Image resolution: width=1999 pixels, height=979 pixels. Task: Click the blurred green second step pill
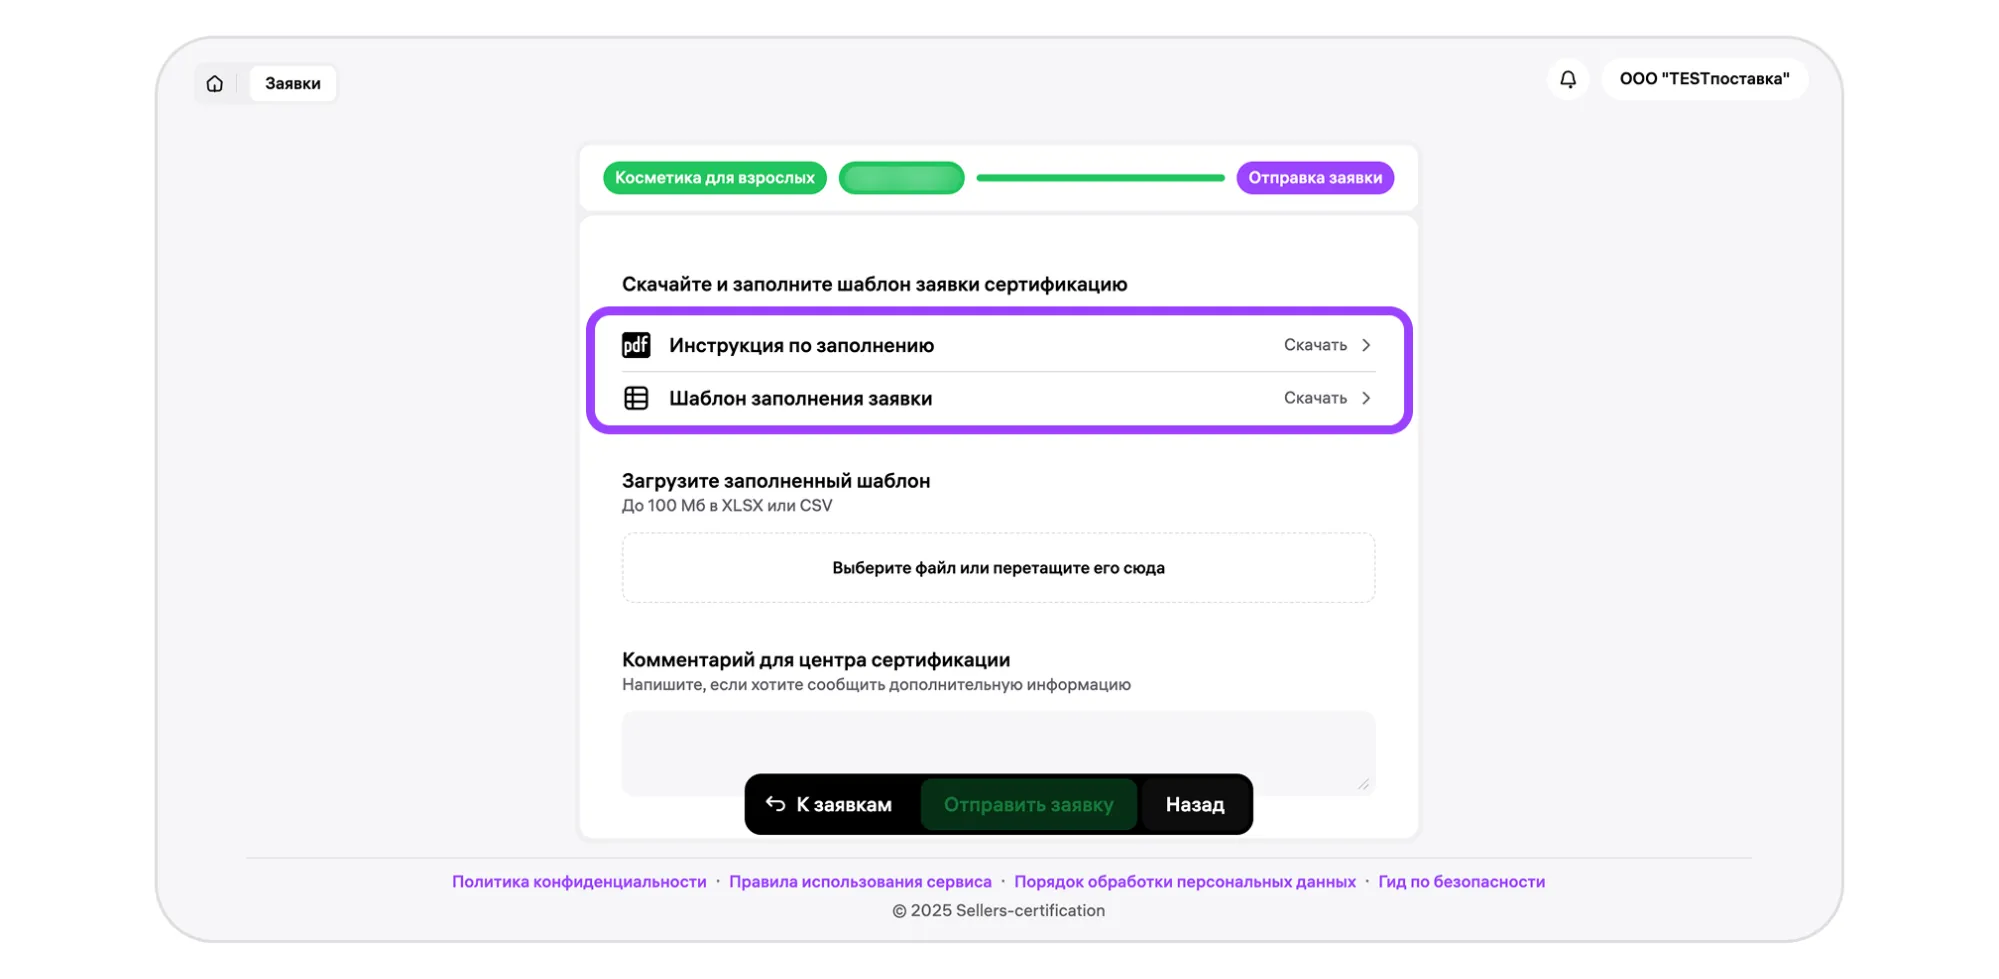pos(901,178)
